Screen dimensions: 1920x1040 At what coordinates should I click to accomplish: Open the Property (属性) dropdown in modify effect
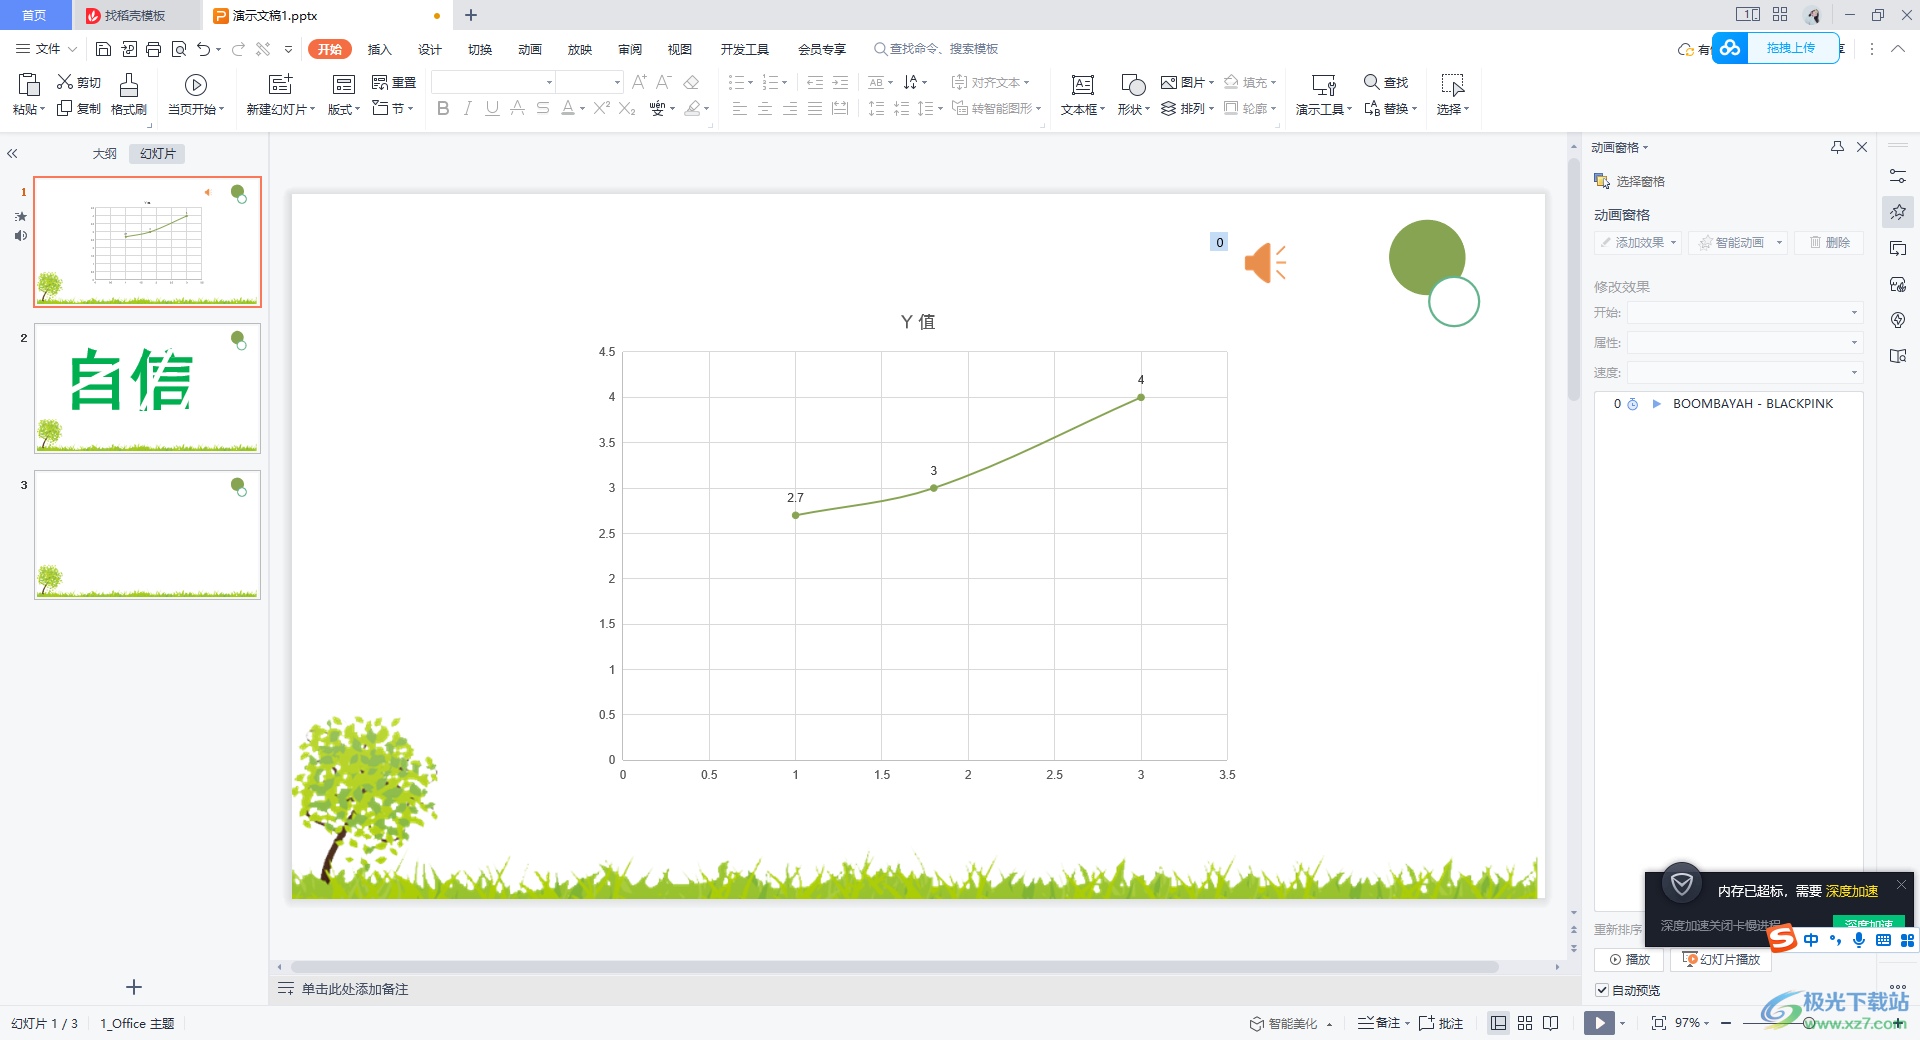pos(1745,343)
